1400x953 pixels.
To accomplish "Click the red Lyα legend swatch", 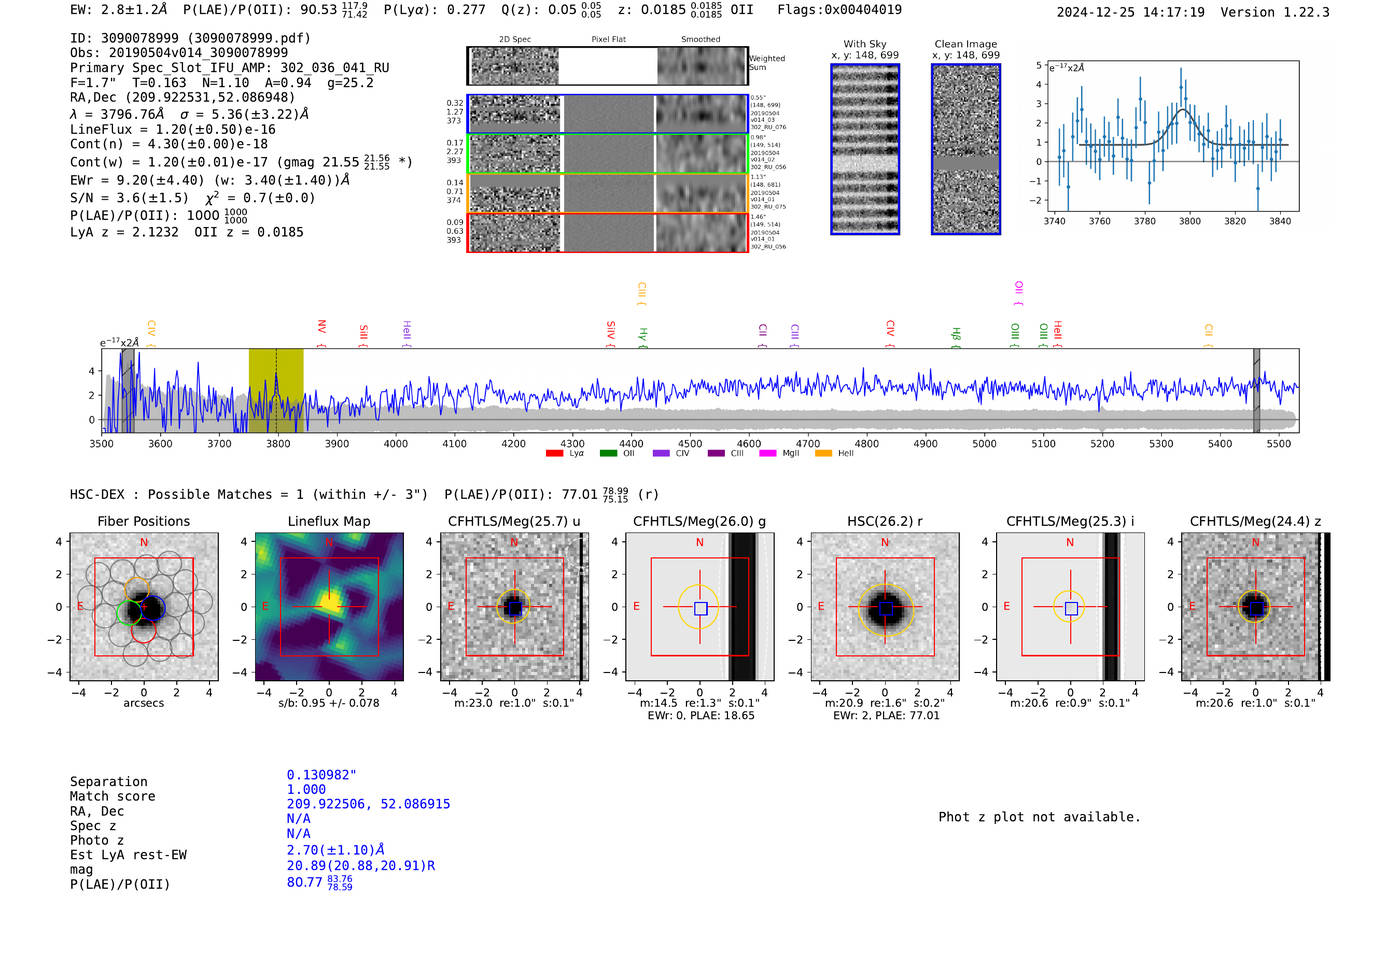I will [x=554, y=454].
